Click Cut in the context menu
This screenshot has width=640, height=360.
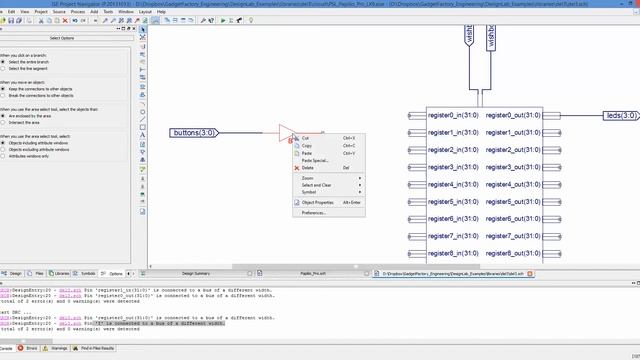pos(329,138)
